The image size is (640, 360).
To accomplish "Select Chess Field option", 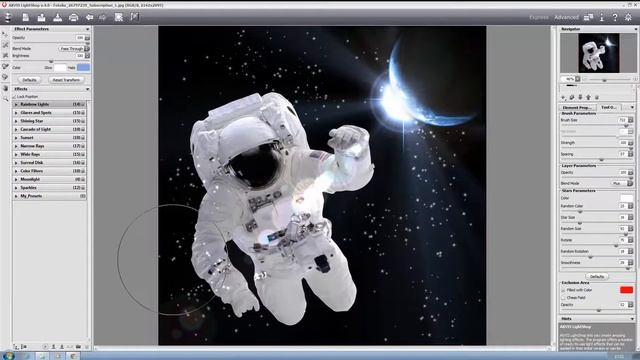I will [563, 298].
